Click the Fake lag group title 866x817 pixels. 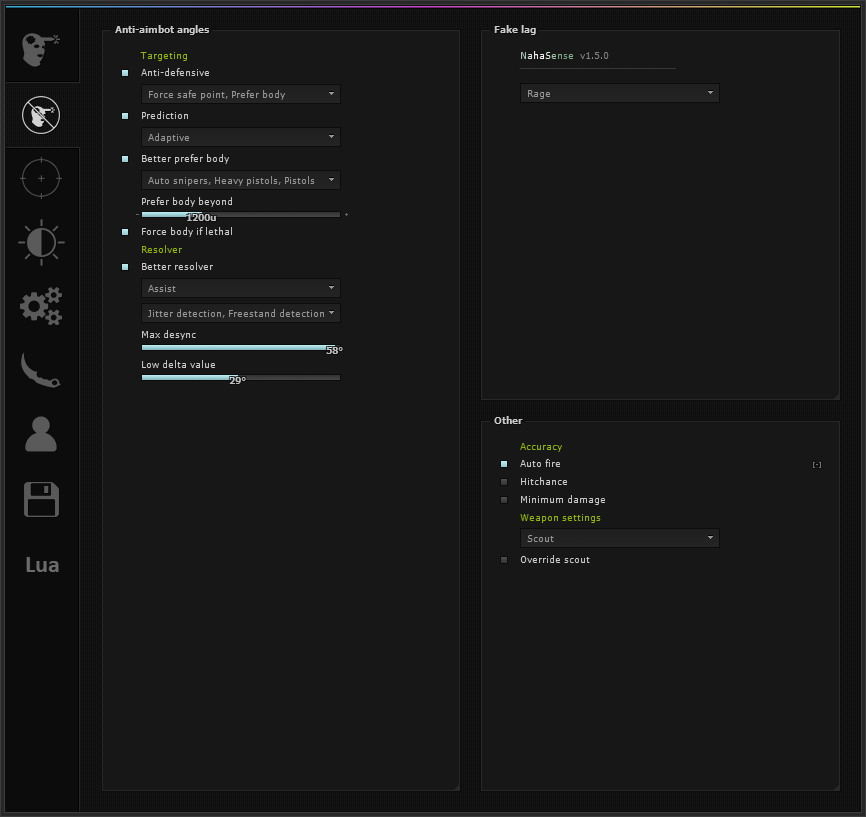(515, 30)
